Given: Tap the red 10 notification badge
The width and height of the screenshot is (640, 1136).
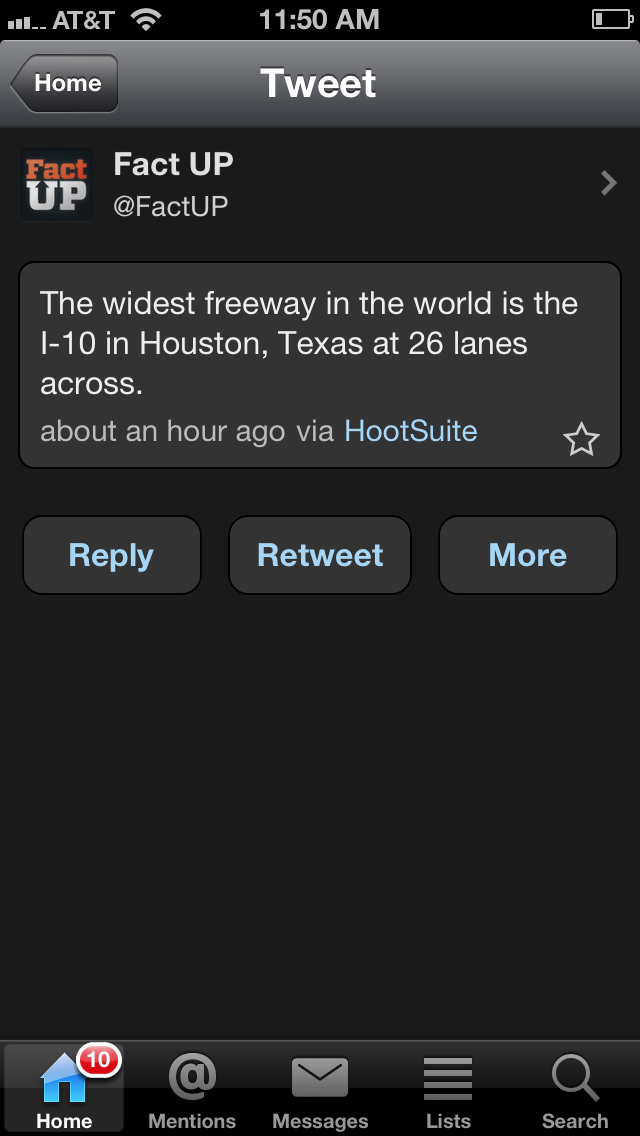Looking at the screenshot, I should click(99, 1059).
